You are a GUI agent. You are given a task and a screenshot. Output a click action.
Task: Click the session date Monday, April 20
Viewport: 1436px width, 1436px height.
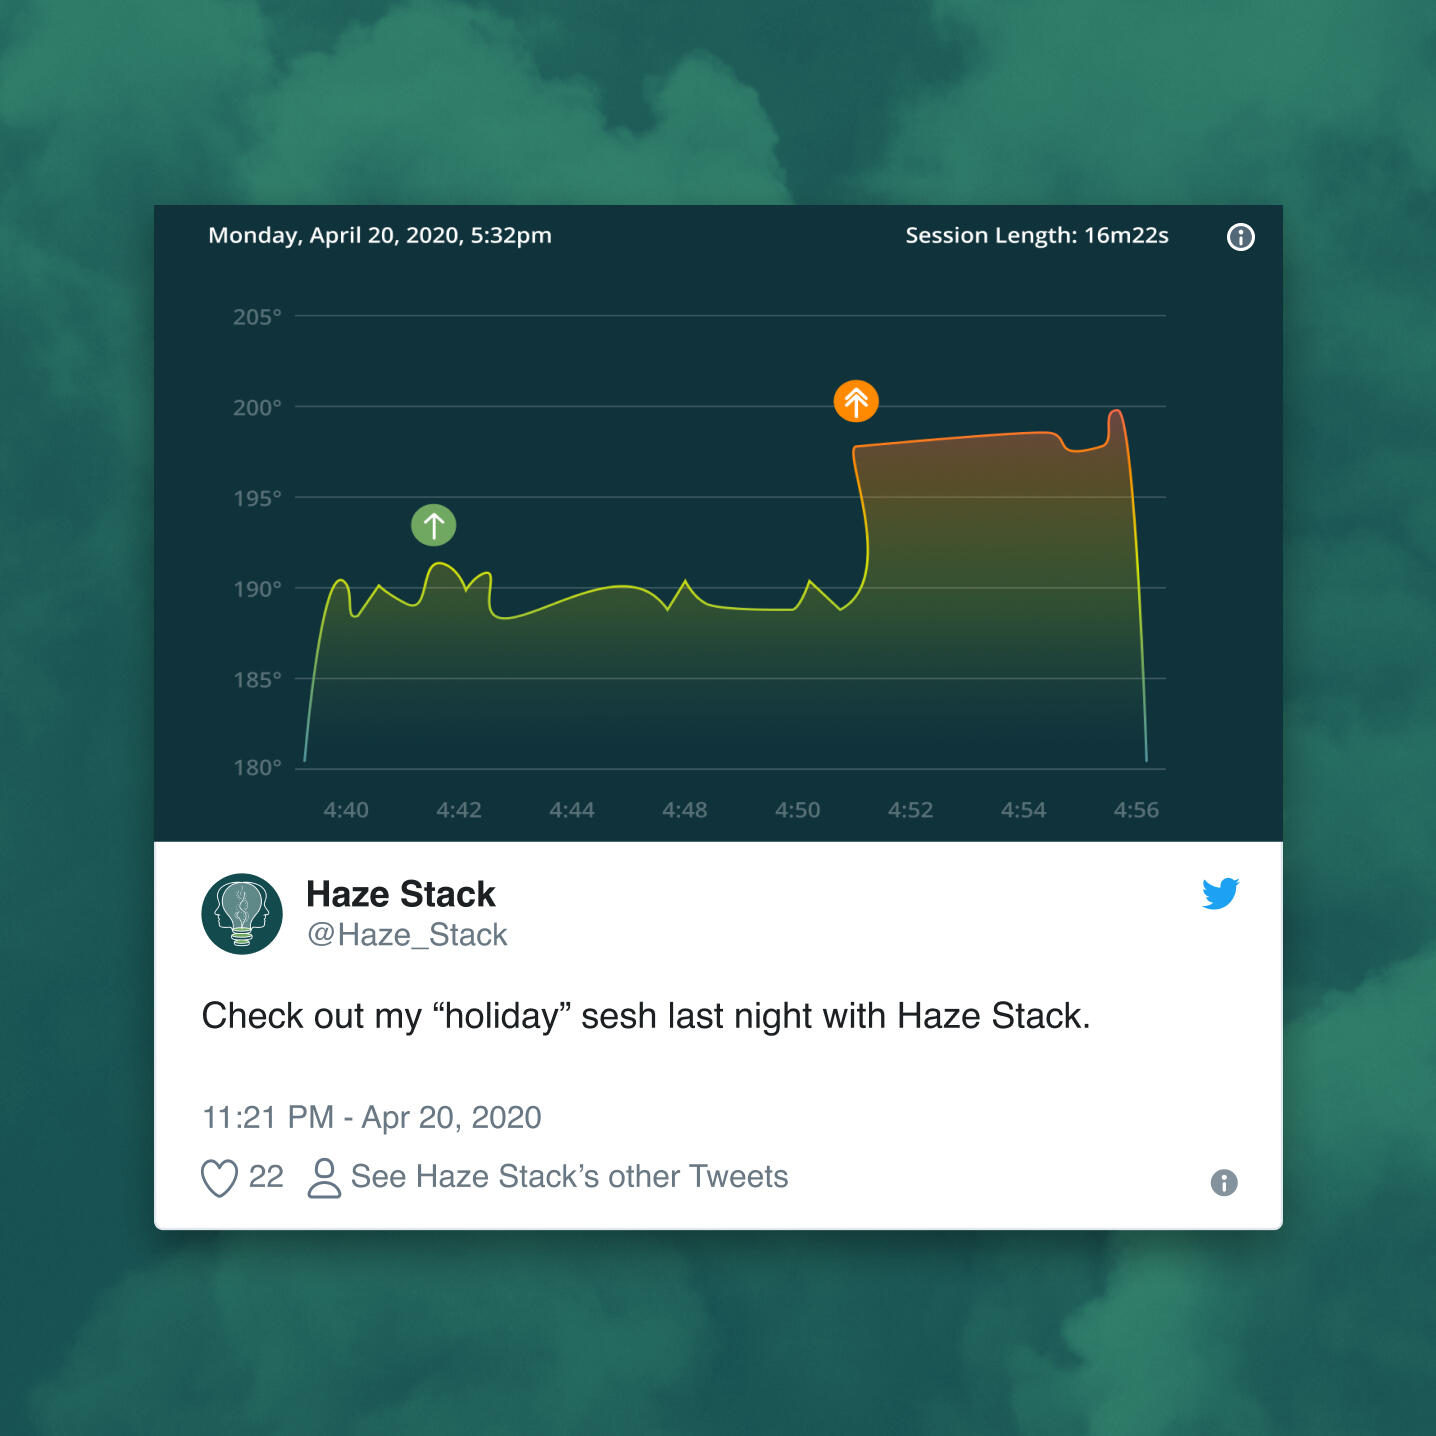tap(379, 236)
